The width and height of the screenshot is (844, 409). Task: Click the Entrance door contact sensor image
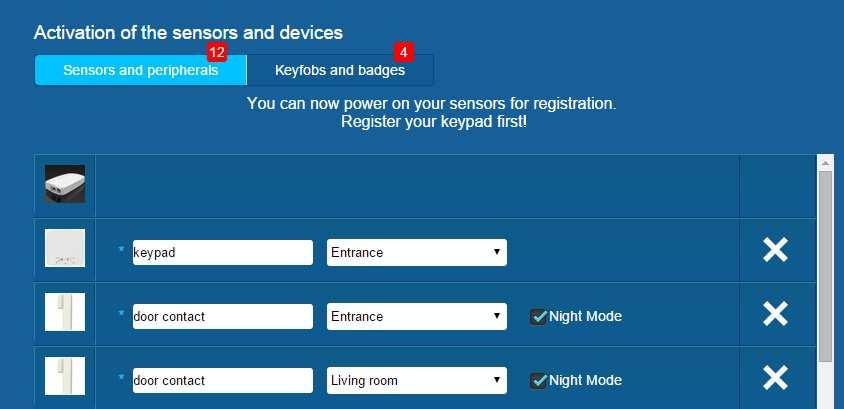point(65,312)
